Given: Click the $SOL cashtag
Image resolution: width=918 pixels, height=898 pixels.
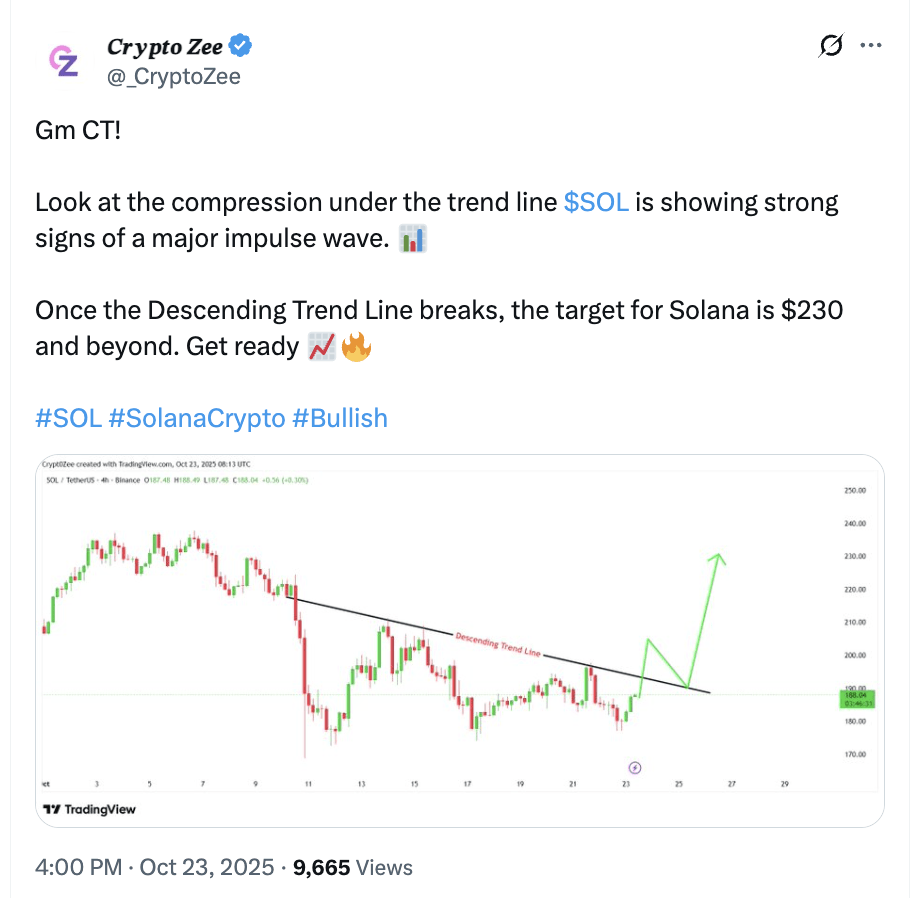Looking at the screenshot, I should point(596,202).
